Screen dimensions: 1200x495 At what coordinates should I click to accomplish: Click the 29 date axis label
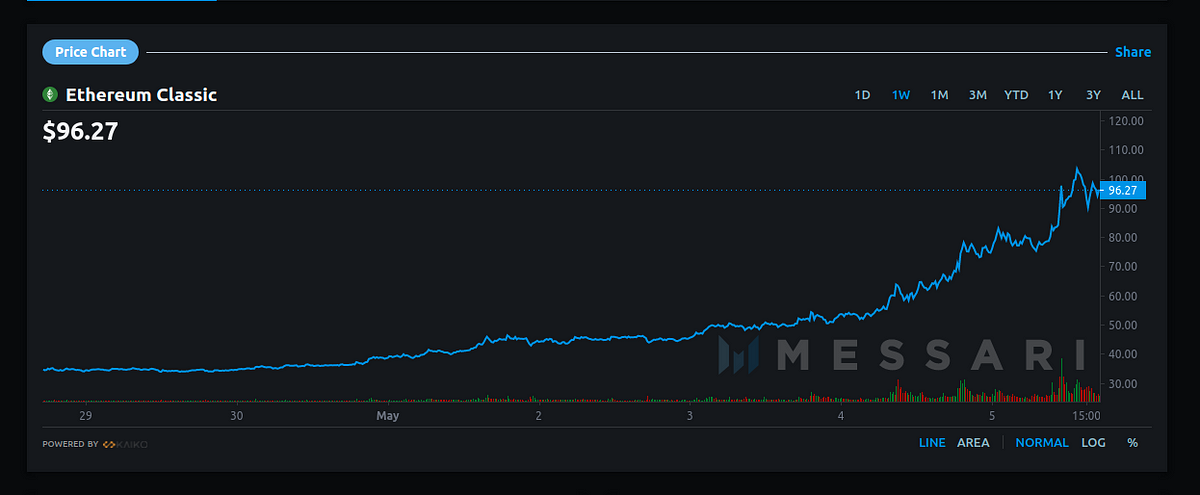[x=85, y=415]
